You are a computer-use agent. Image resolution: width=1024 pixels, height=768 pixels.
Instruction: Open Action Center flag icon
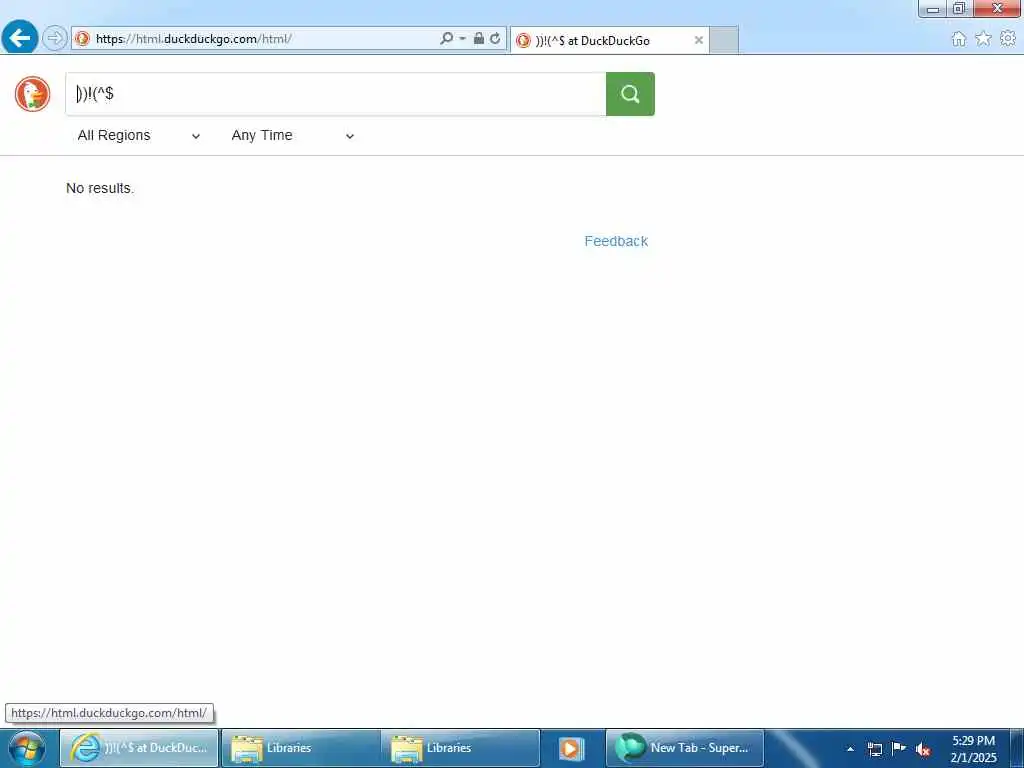click(899, 748)
